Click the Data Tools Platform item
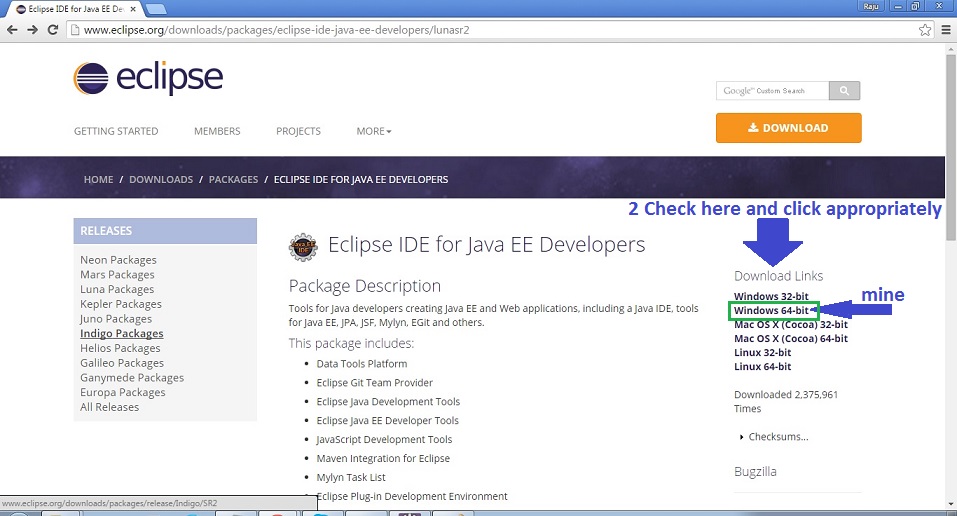The width and height of the screenshot is (957, 516). pos(361,363)
